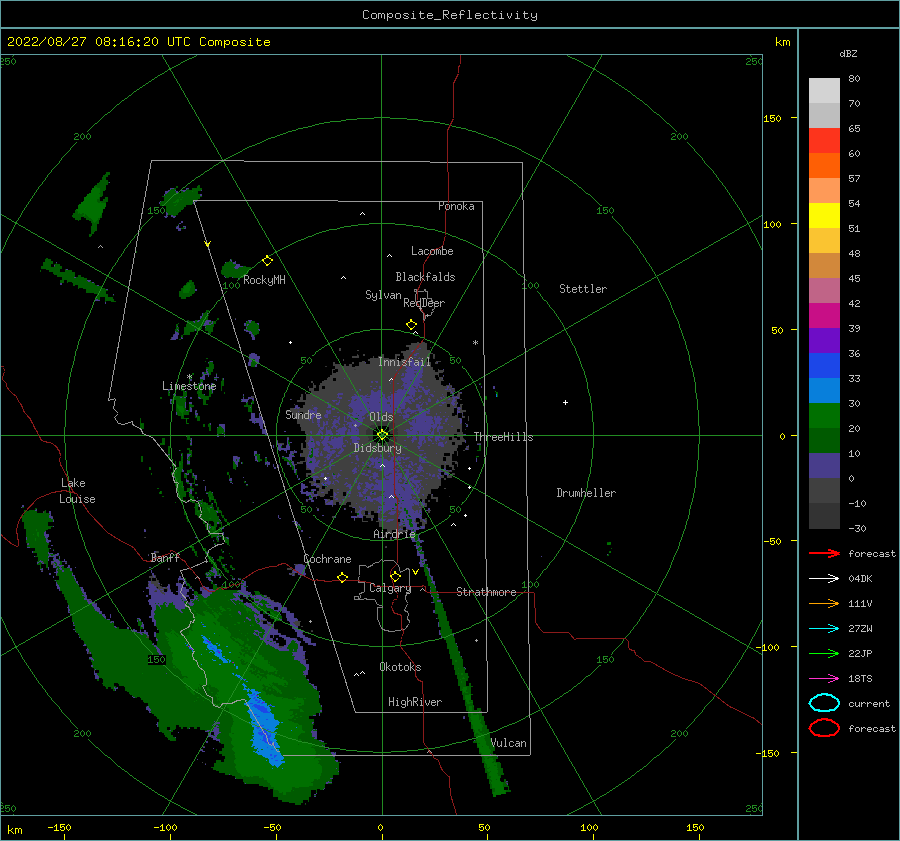This screenshot has height=841, width=900.
Task: Select the magenta 42–39 dBZ swatch
Action: point(824,315)
